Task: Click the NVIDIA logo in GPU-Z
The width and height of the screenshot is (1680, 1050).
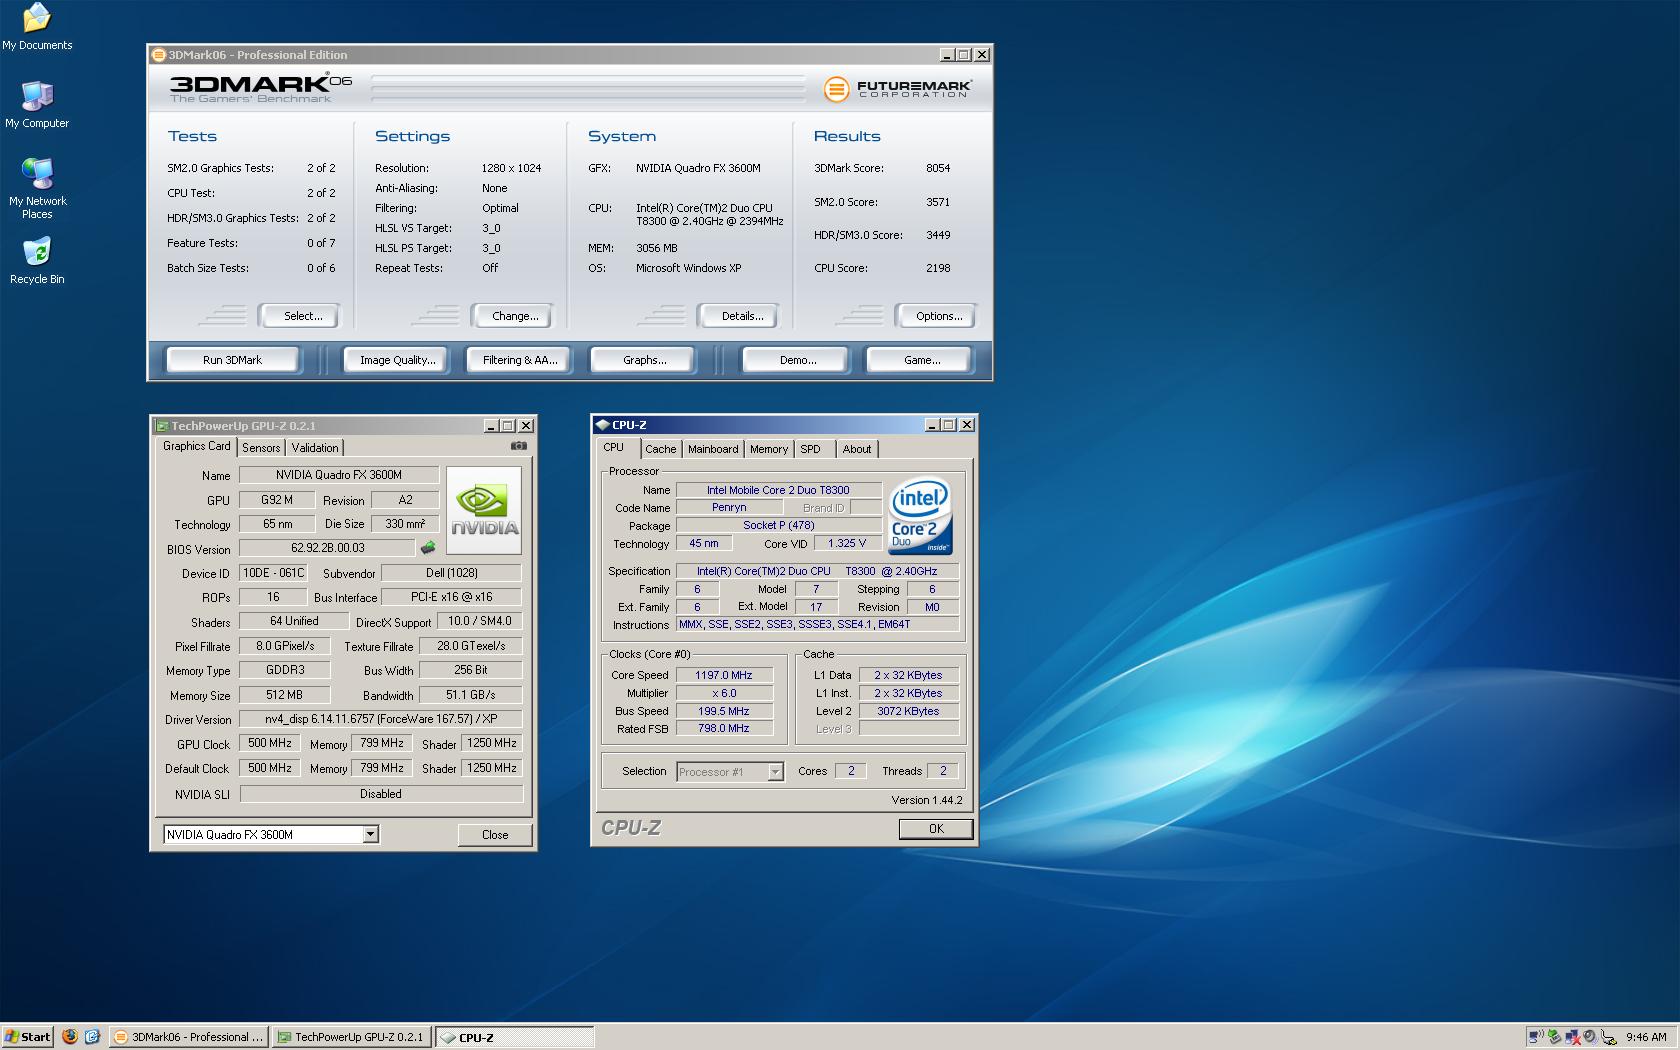Action: (x=484, y=510)
